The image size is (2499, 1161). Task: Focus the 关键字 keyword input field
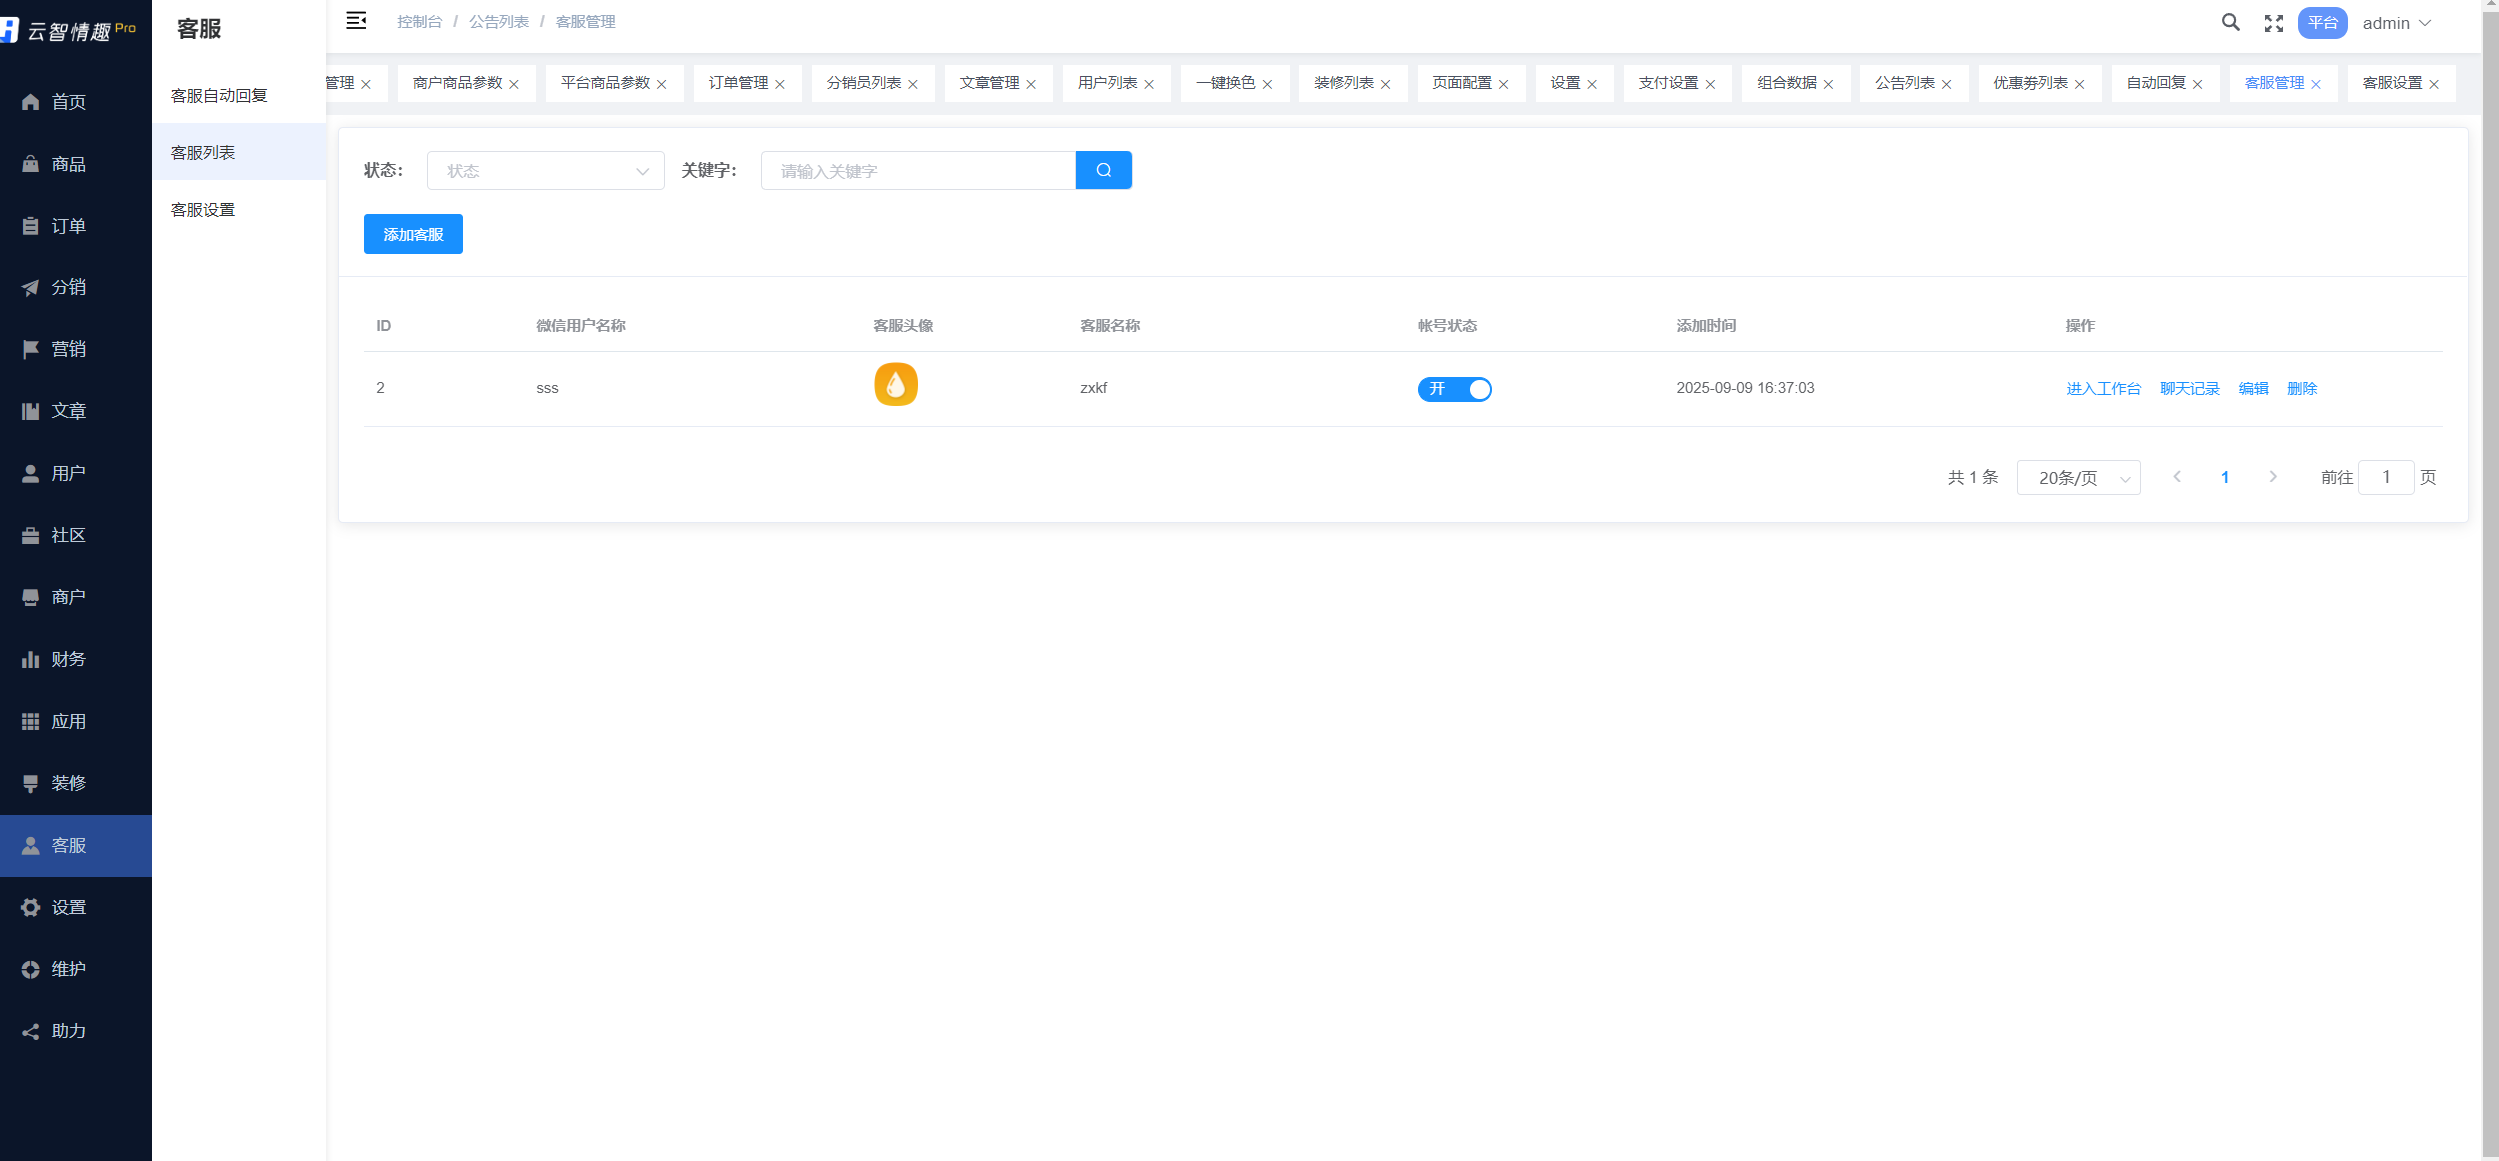coord(917,171)
